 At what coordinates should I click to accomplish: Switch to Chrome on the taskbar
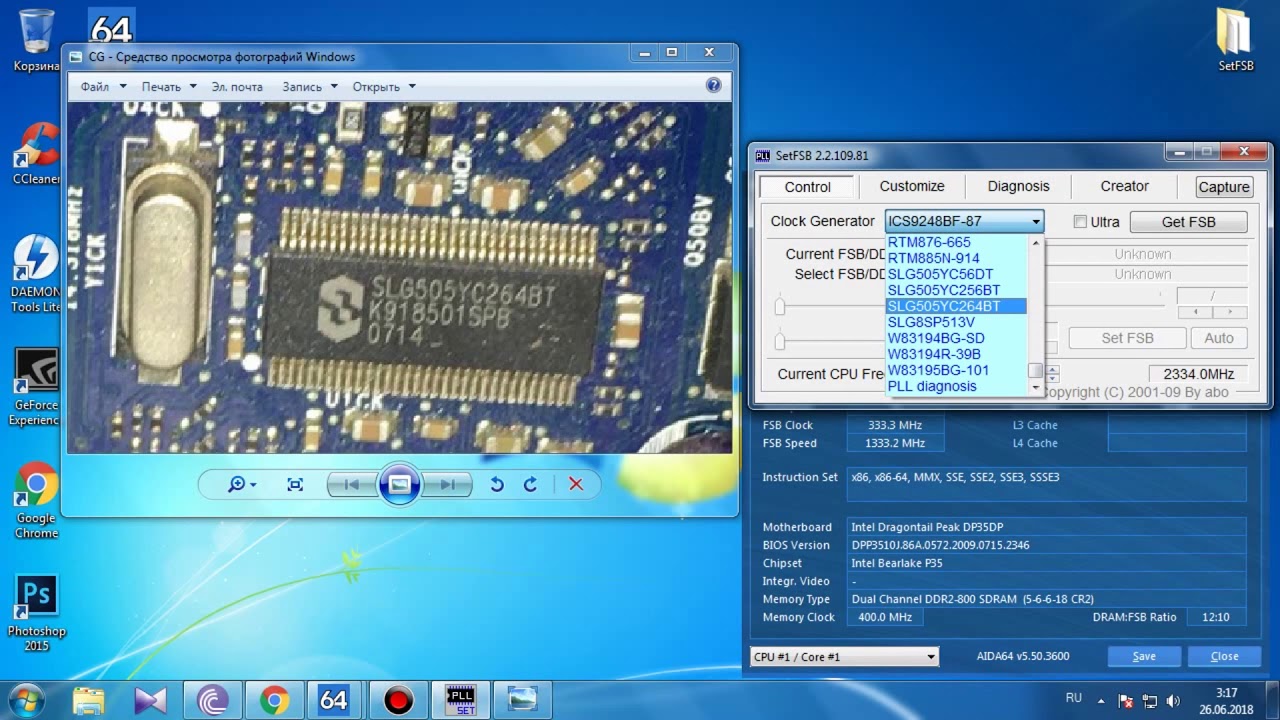pos(274,700)
